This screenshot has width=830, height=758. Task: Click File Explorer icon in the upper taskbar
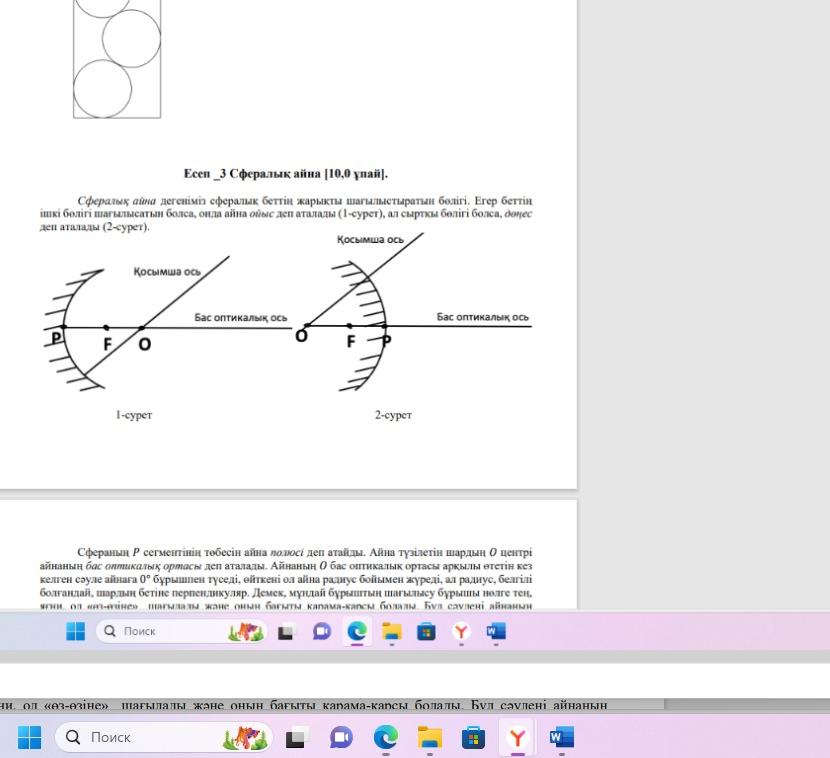click(391, 631)
